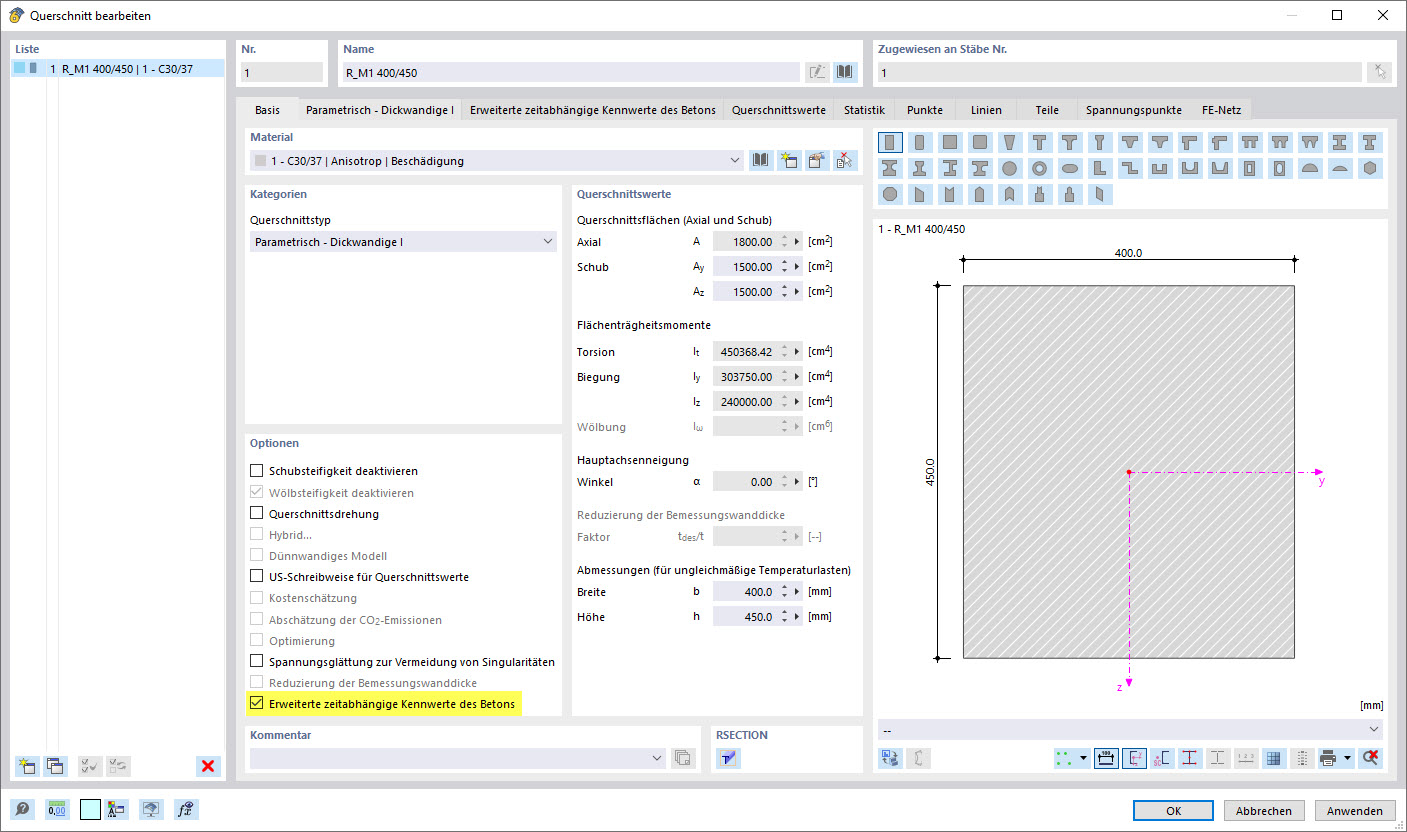Open print options arrow next to printer
The width and height of the screenshot is (1407, 832).
(x=1348, y=758)
